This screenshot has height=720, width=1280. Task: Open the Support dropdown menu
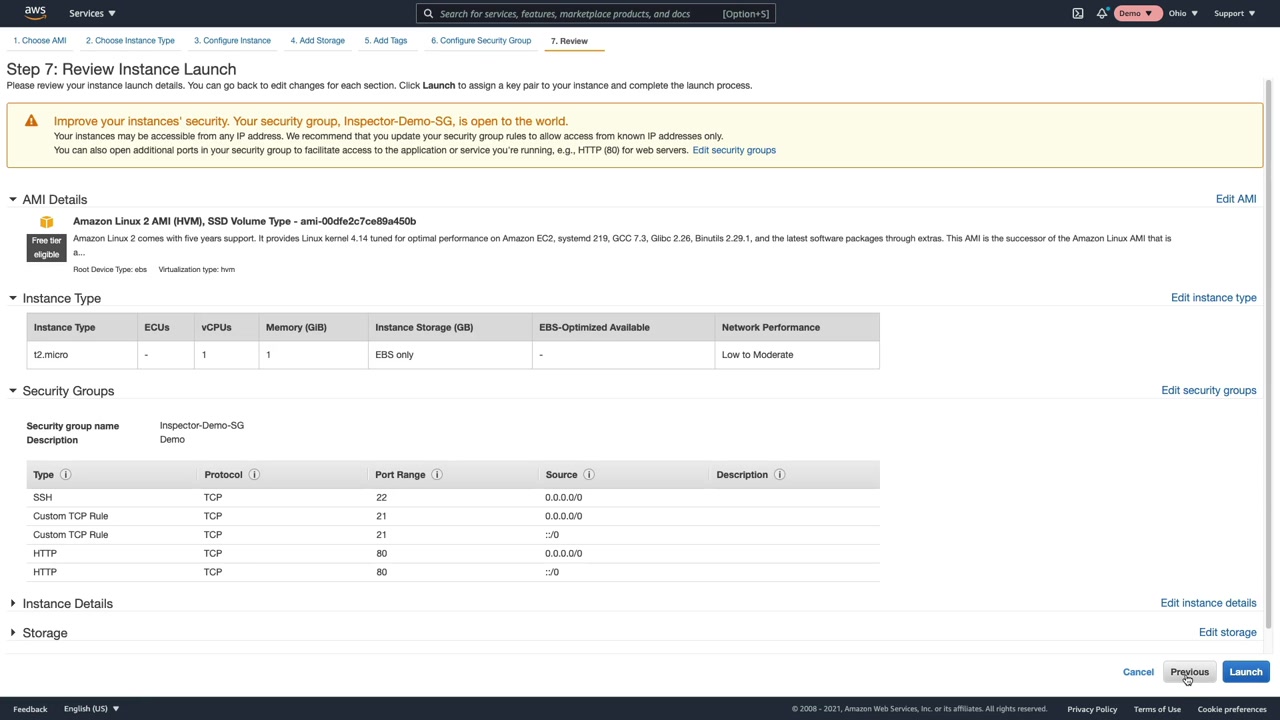[x=1234, y=13]
